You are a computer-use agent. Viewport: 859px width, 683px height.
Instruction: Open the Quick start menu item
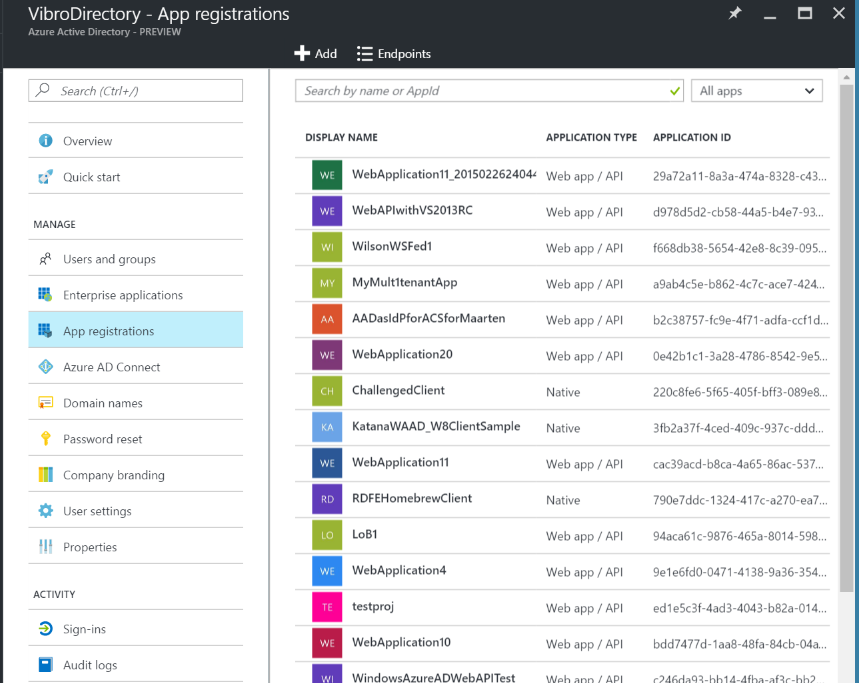[x=135, y=177]
